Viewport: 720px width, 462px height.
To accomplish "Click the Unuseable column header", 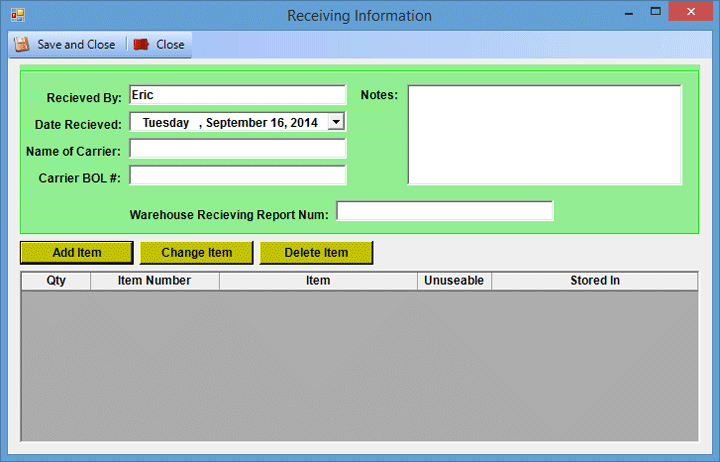I will tap(454, 281).
